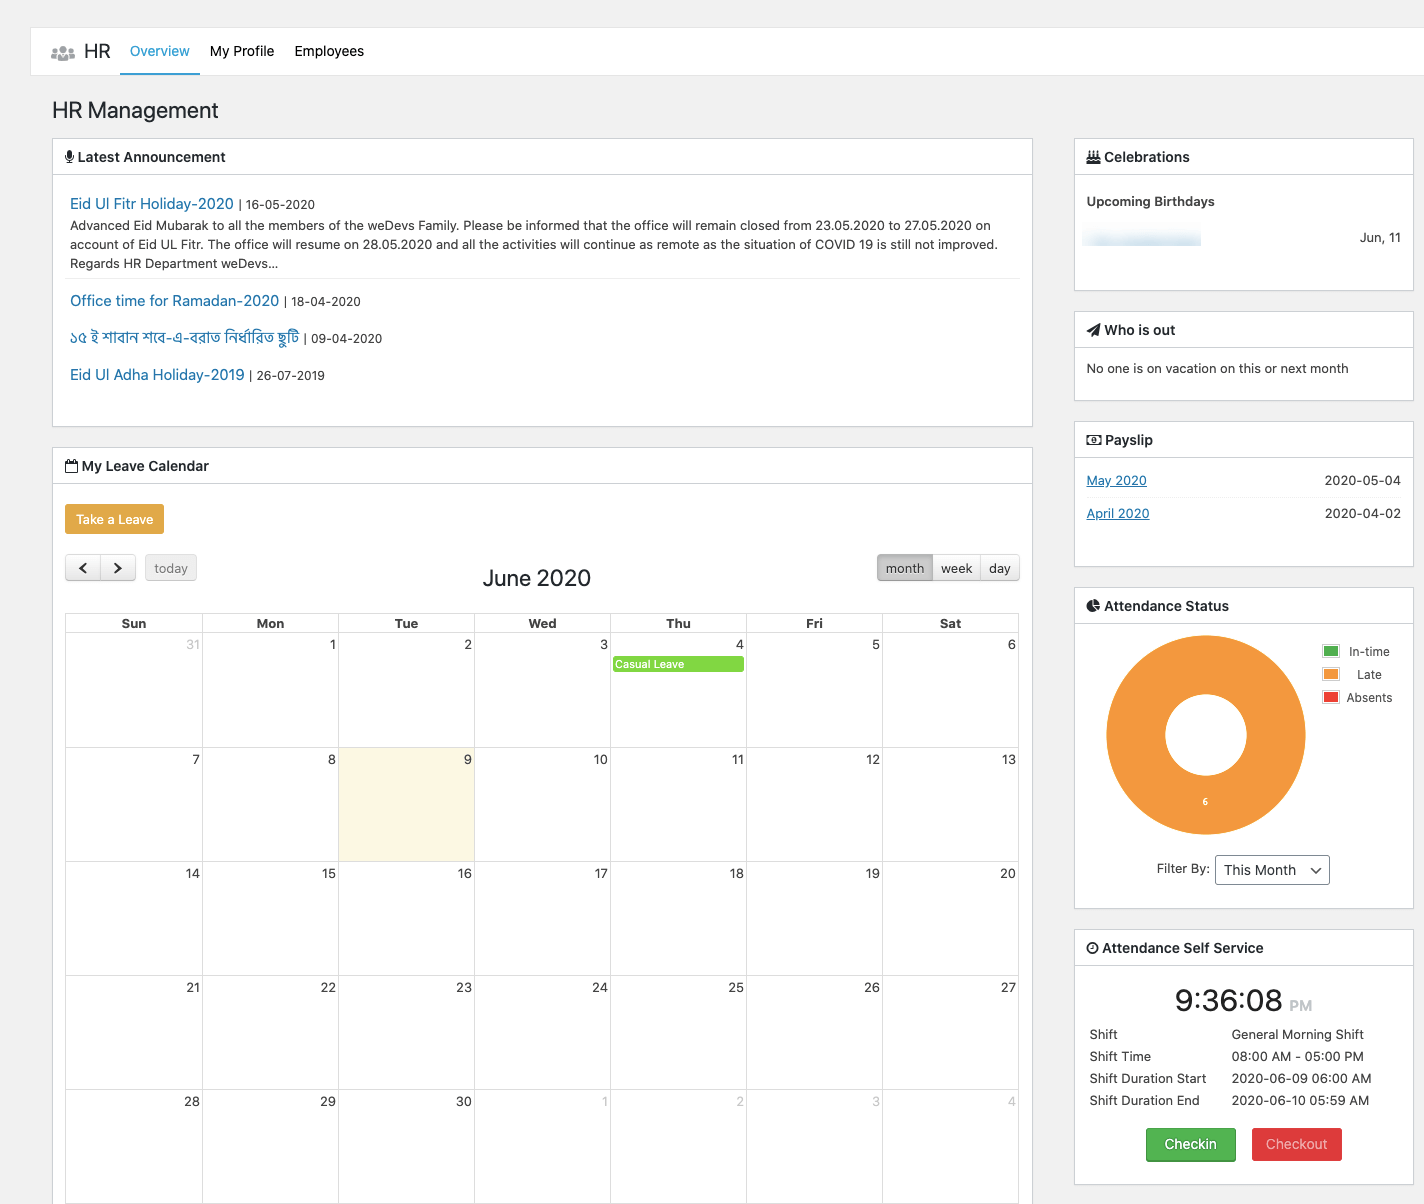Click the paper plane icon beside Who is out
This screenshot has height=1204, width=1424.
coord(1092,329)
